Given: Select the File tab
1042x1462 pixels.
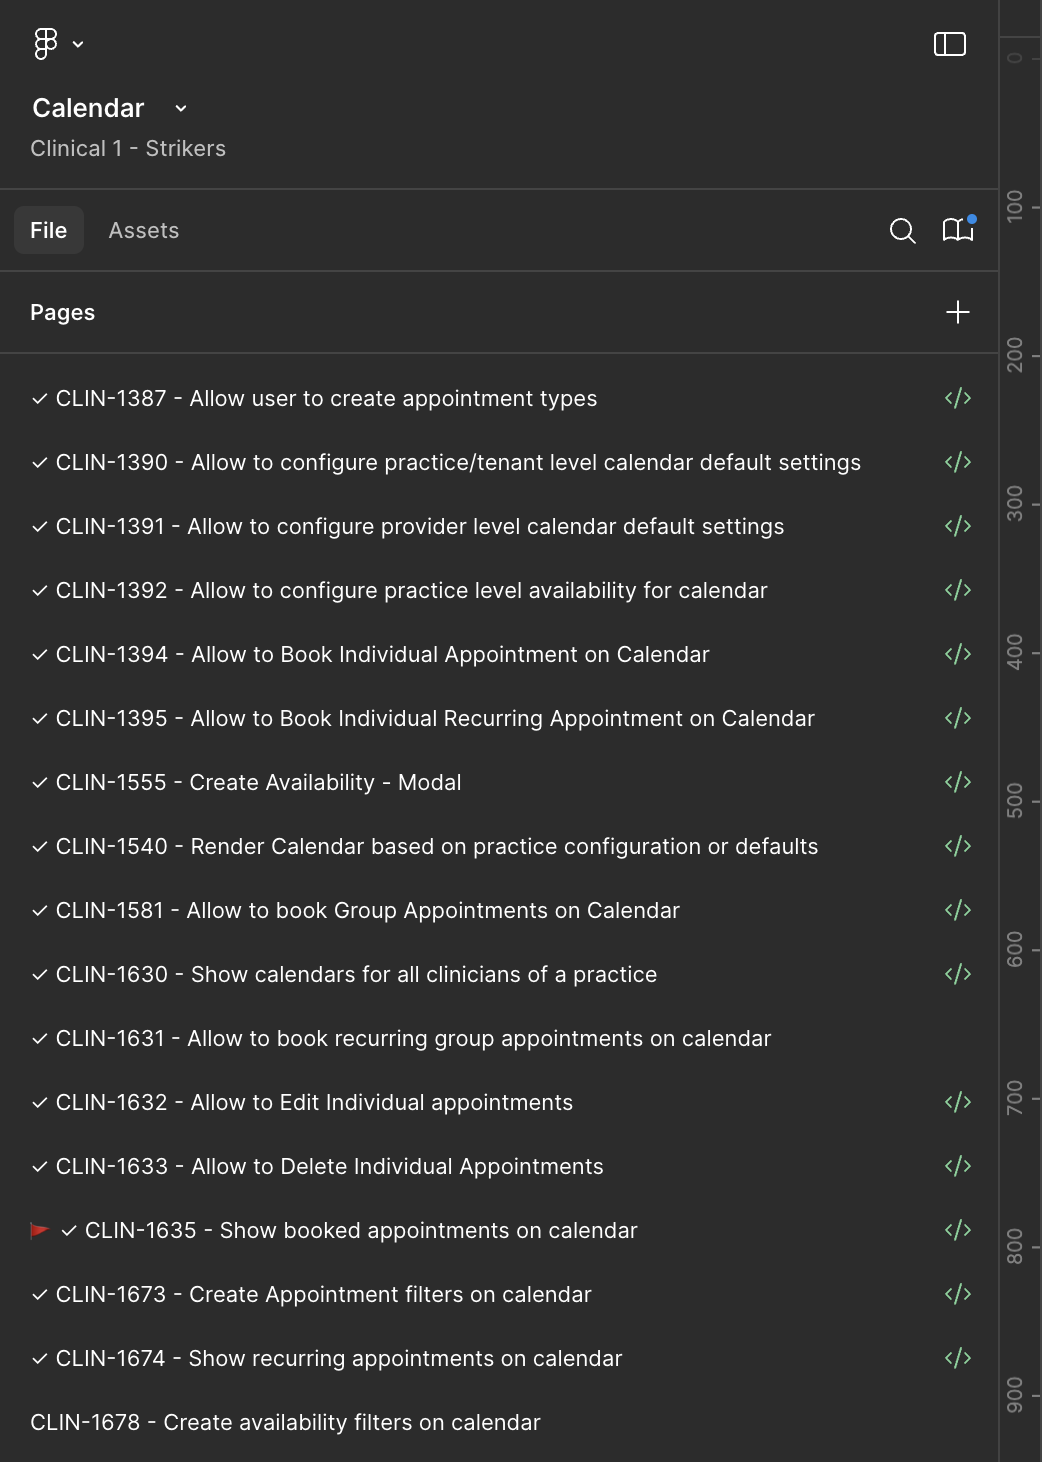Looking at the screenshot, I should pos(48,231).
